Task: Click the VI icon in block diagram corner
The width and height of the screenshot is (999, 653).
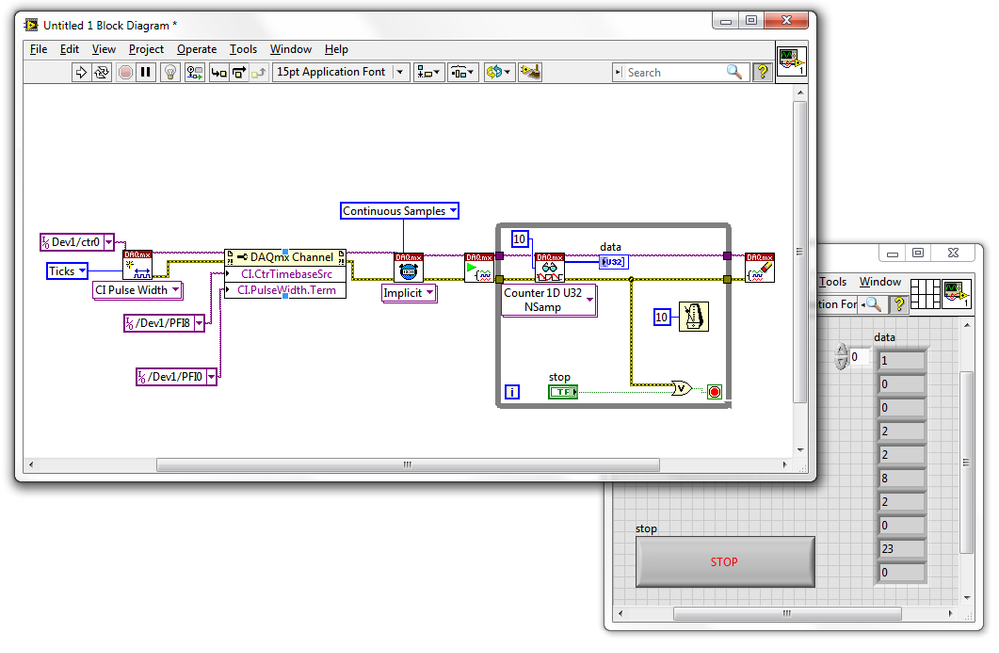Action: click(x=792, y=61)
